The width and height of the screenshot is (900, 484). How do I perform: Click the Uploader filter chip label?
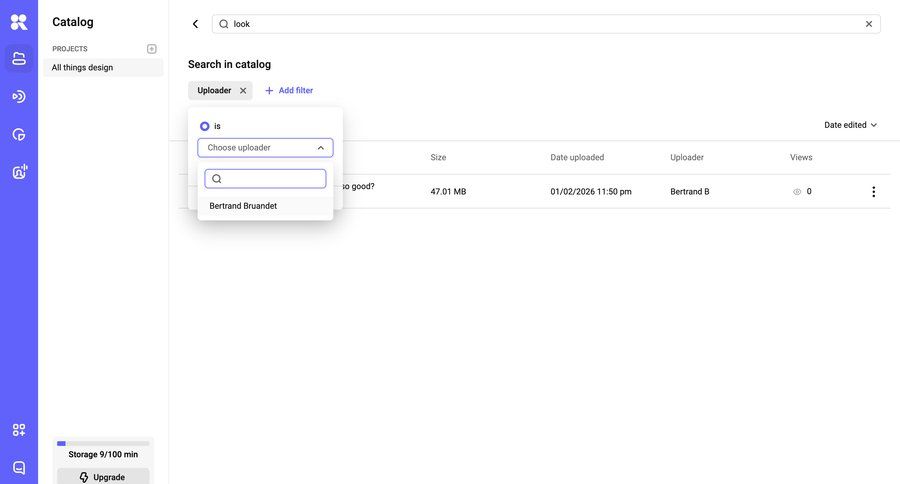[214, 91]
